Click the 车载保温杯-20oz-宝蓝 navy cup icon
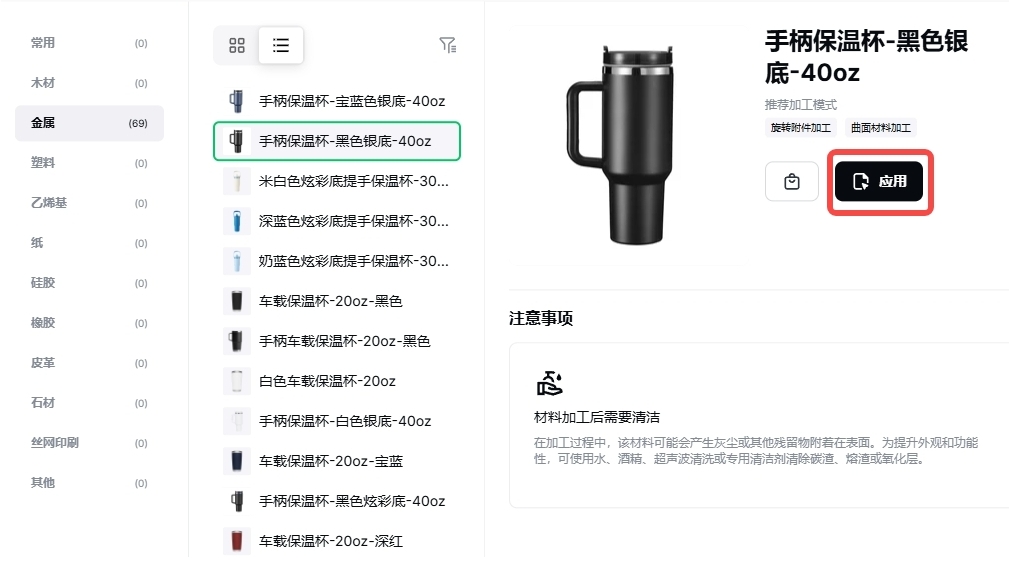 (237, 461)
